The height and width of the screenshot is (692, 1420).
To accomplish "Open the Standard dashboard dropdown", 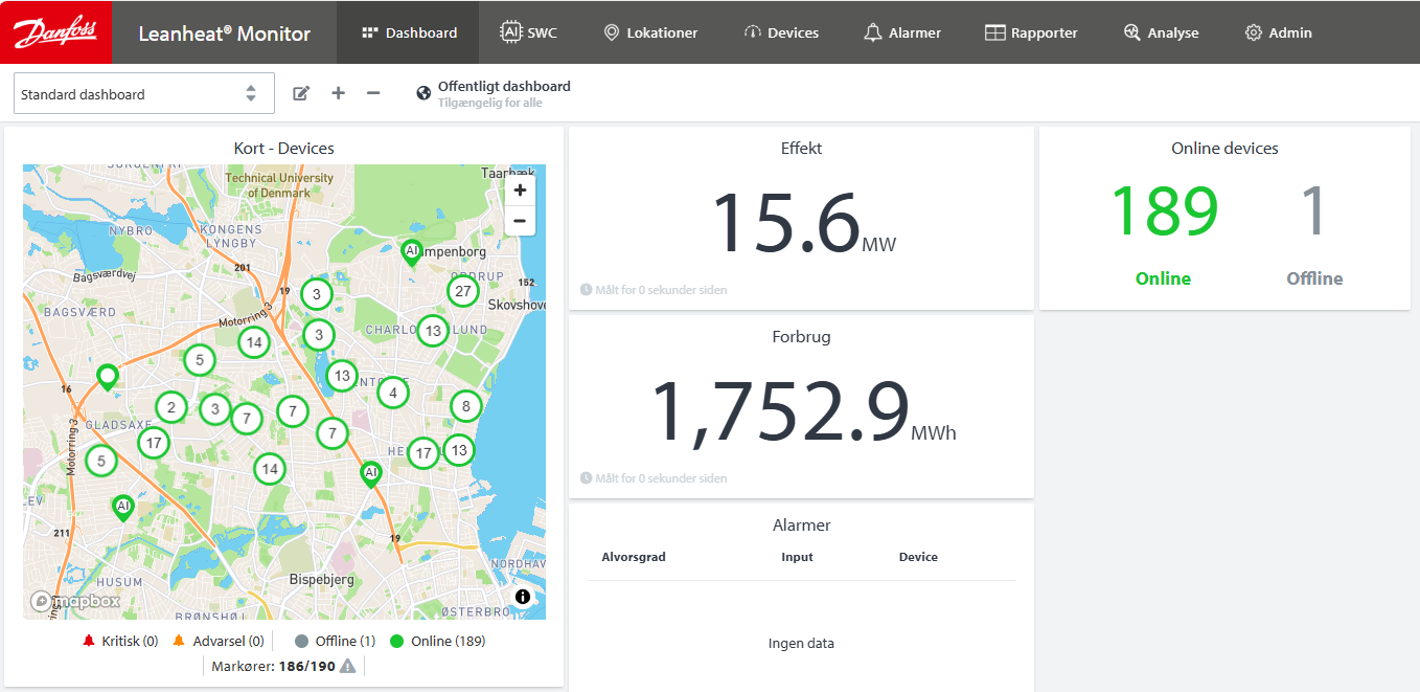I will [144, 94].
